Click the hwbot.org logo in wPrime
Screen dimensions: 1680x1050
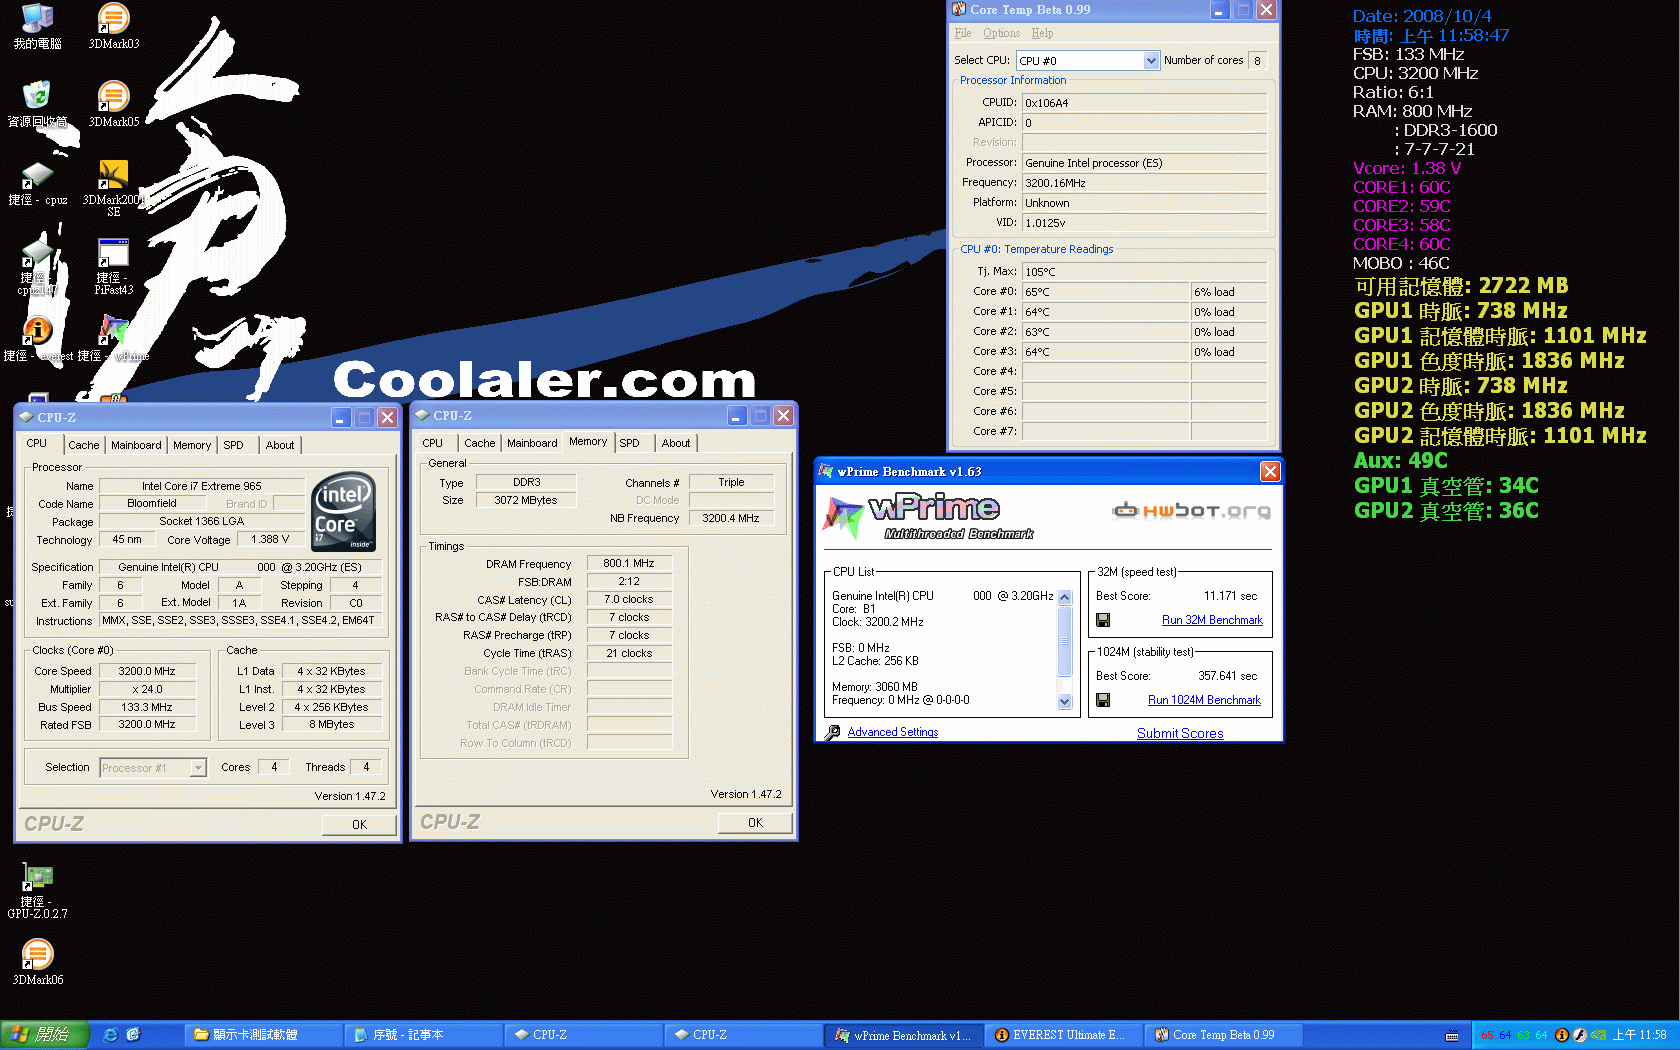coord(1192,511)
